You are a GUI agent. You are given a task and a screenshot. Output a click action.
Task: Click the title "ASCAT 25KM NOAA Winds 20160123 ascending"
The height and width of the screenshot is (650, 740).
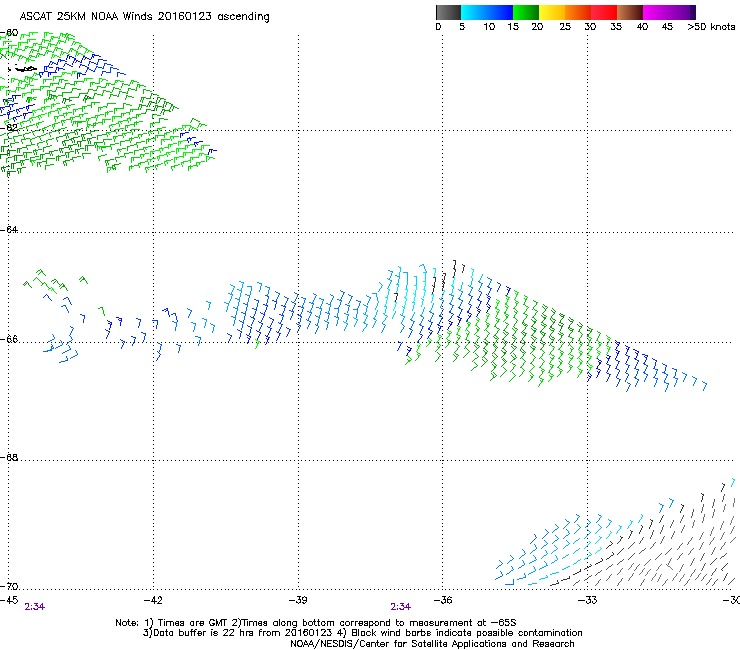point(144,17)
